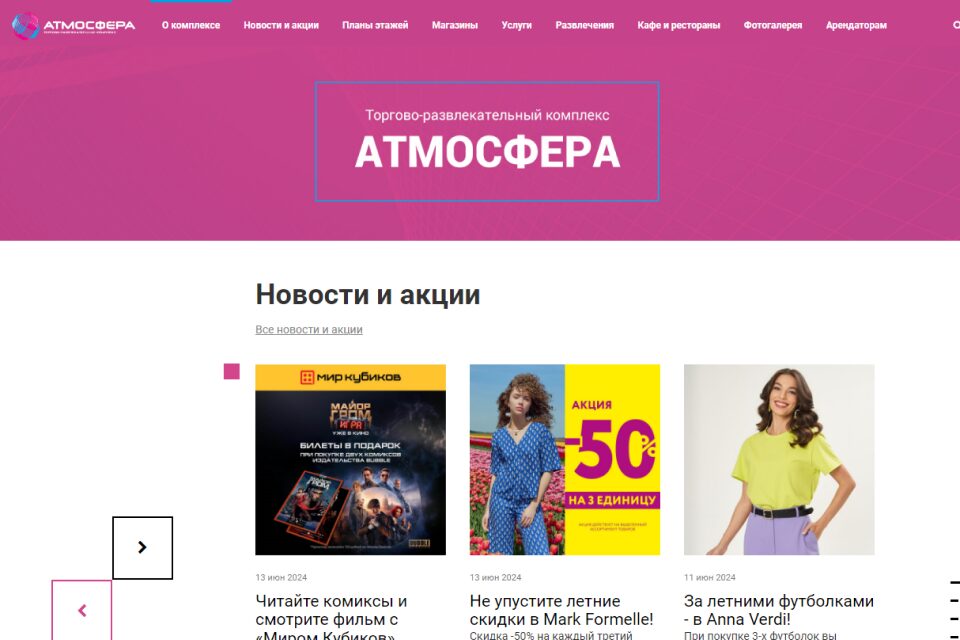The height and width of the screenshot is (640, 960).
Task: Open the Mark Formelle -50% sale image
Action: coord(564,460)
